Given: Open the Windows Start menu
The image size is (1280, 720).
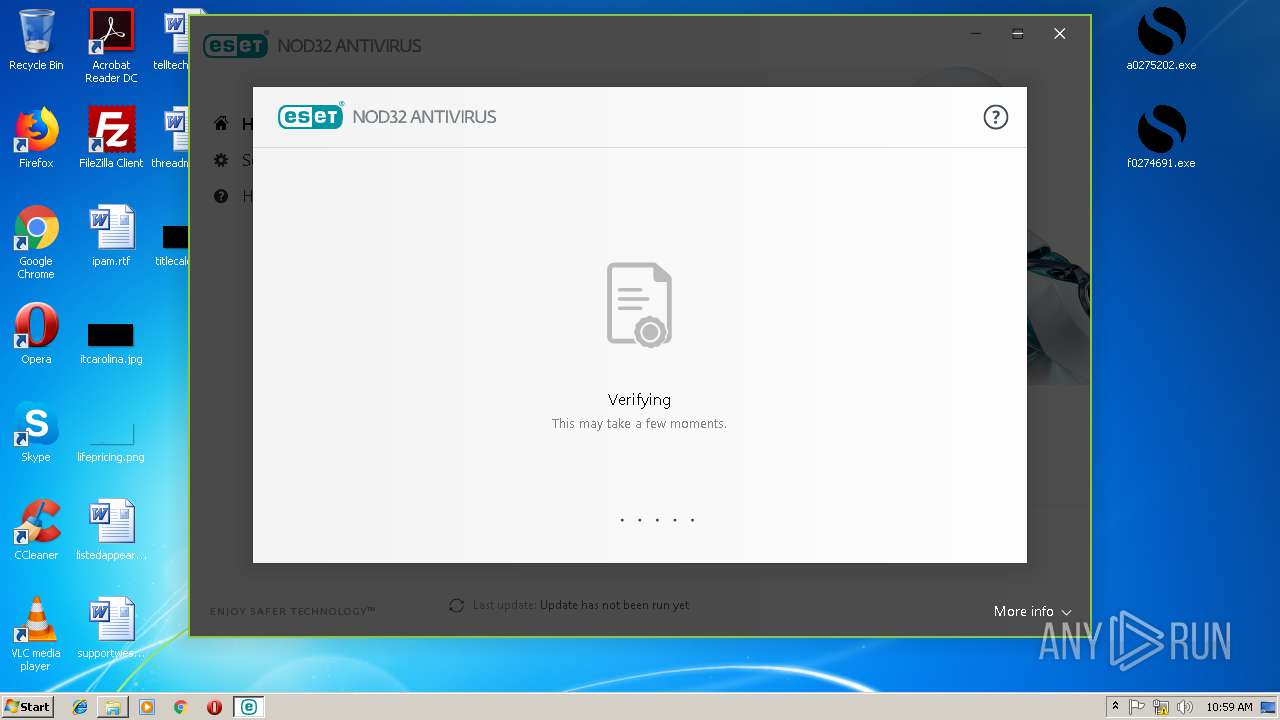Looking at the screenshot, I should click(28, 706).
